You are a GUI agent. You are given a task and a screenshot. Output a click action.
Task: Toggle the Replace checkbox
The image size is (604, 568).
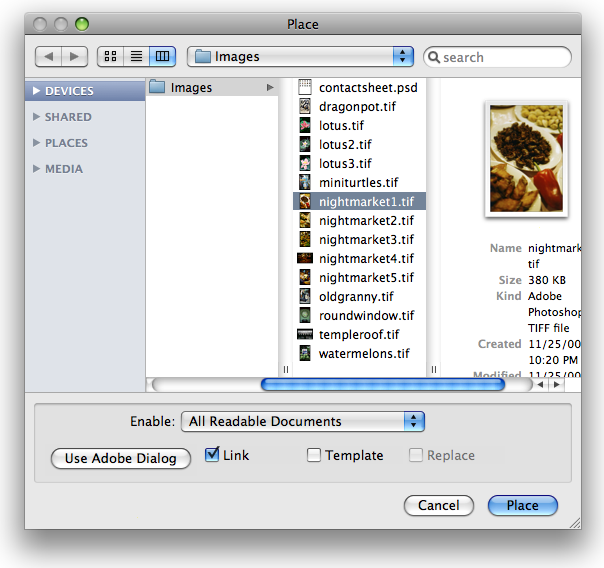416,456
